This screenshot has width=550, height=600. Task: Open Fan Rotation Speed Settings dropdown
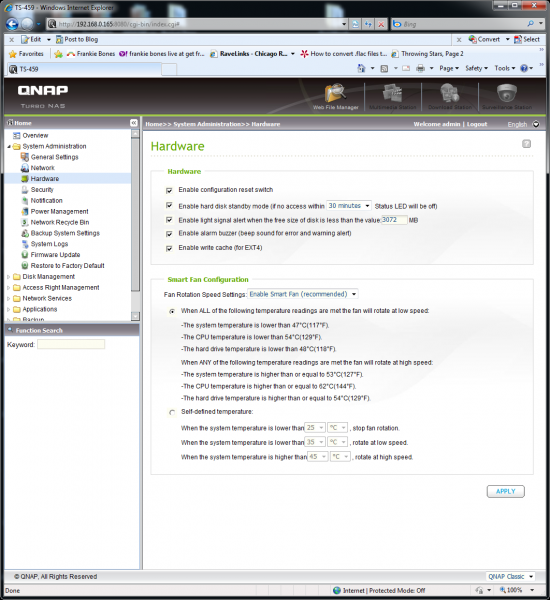tap(303, 294)
